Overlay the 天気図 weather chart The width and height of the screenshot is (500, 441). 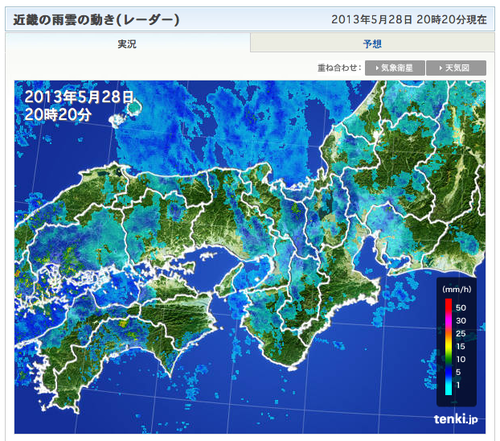[x=456, y=68]
